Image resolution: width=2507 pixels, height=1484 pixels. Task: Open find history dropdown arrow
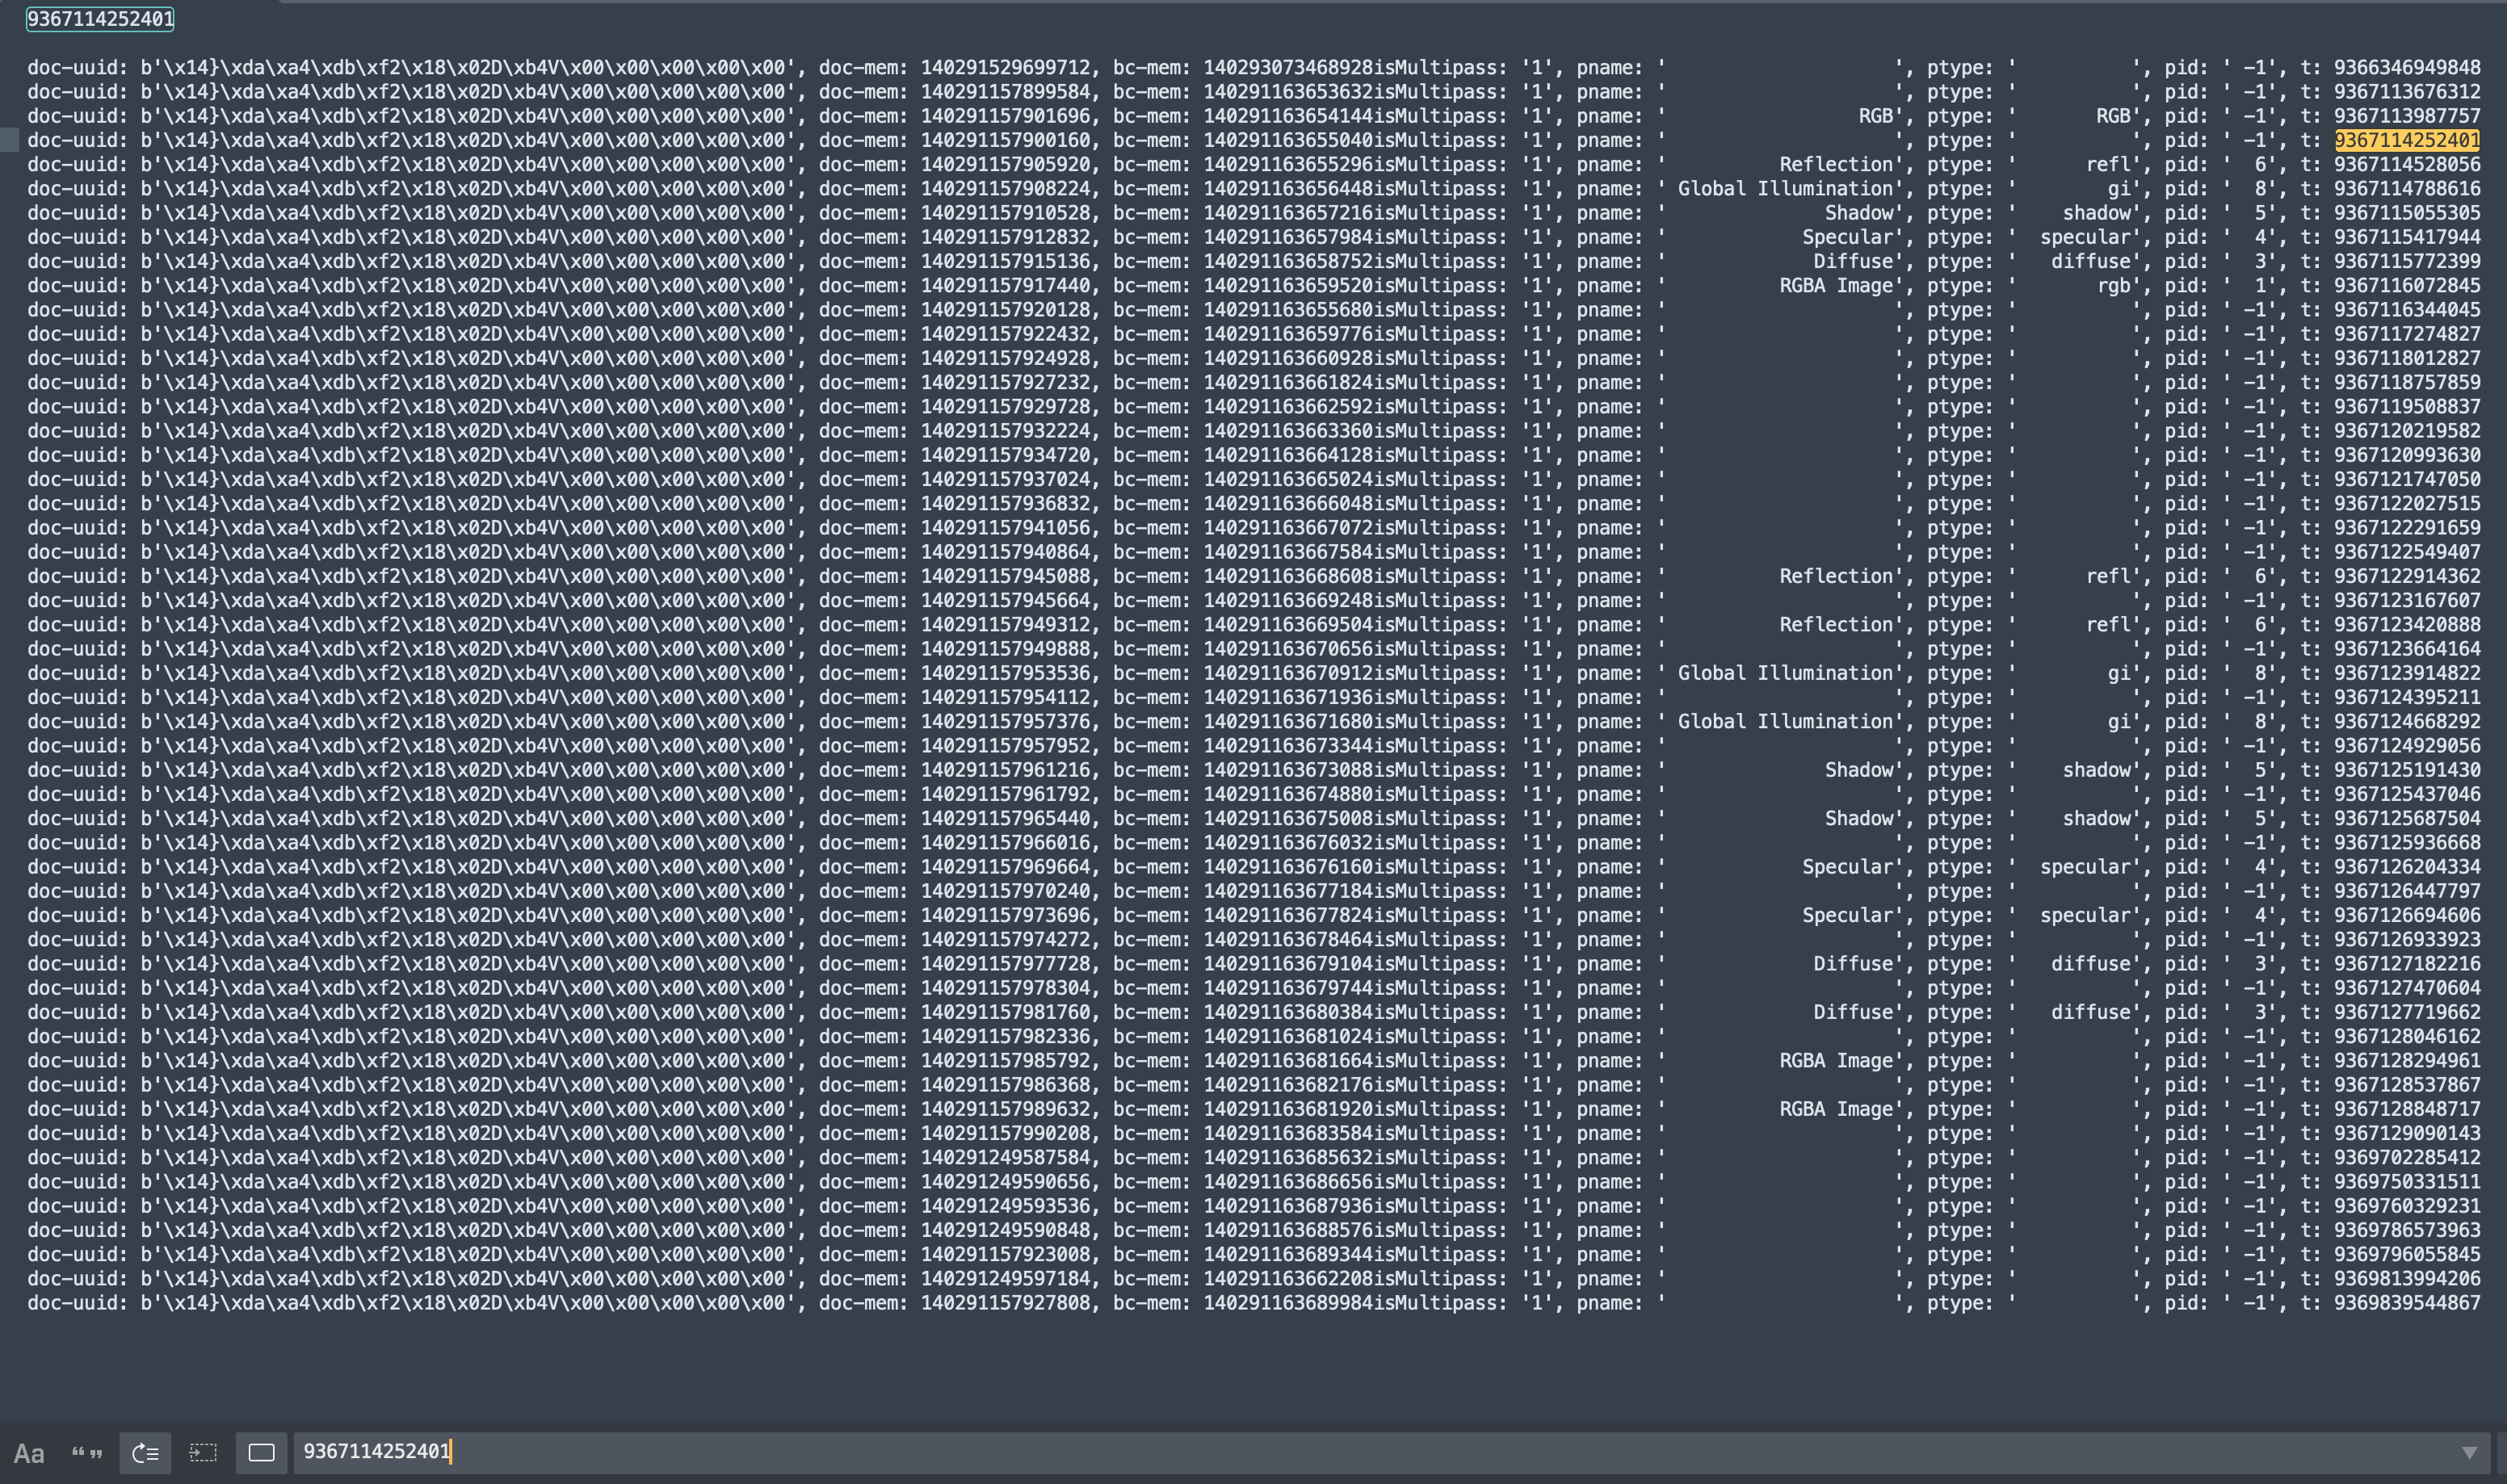coord(2469,1453)
